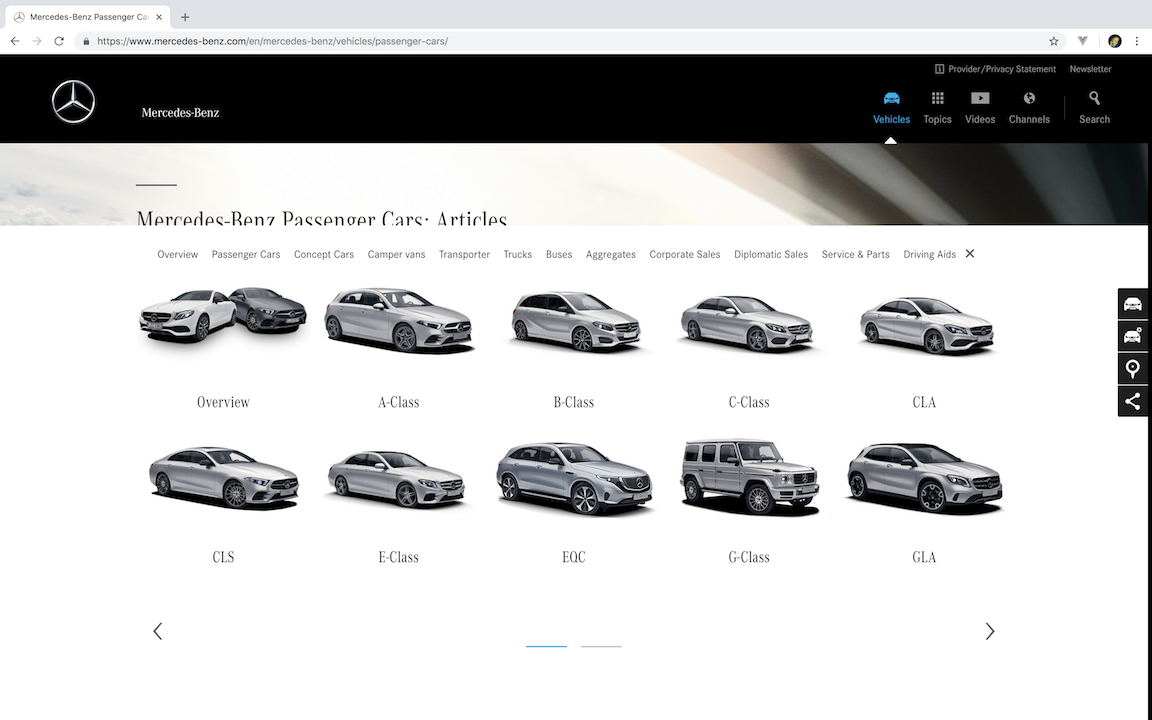Open the Topics grid icon

pyautogui.click(x=937, y=98)
